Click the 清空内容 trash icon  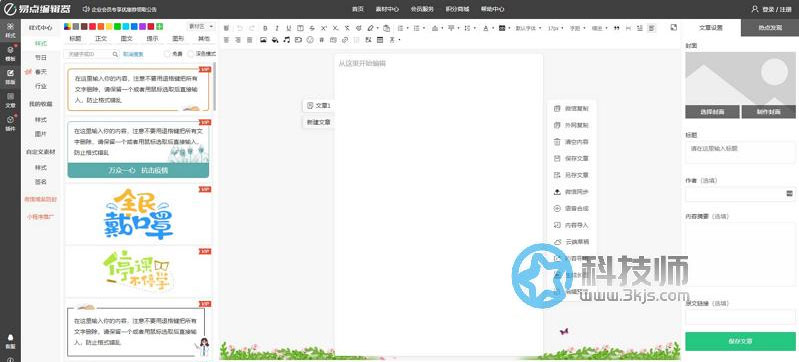click(556, 142)
